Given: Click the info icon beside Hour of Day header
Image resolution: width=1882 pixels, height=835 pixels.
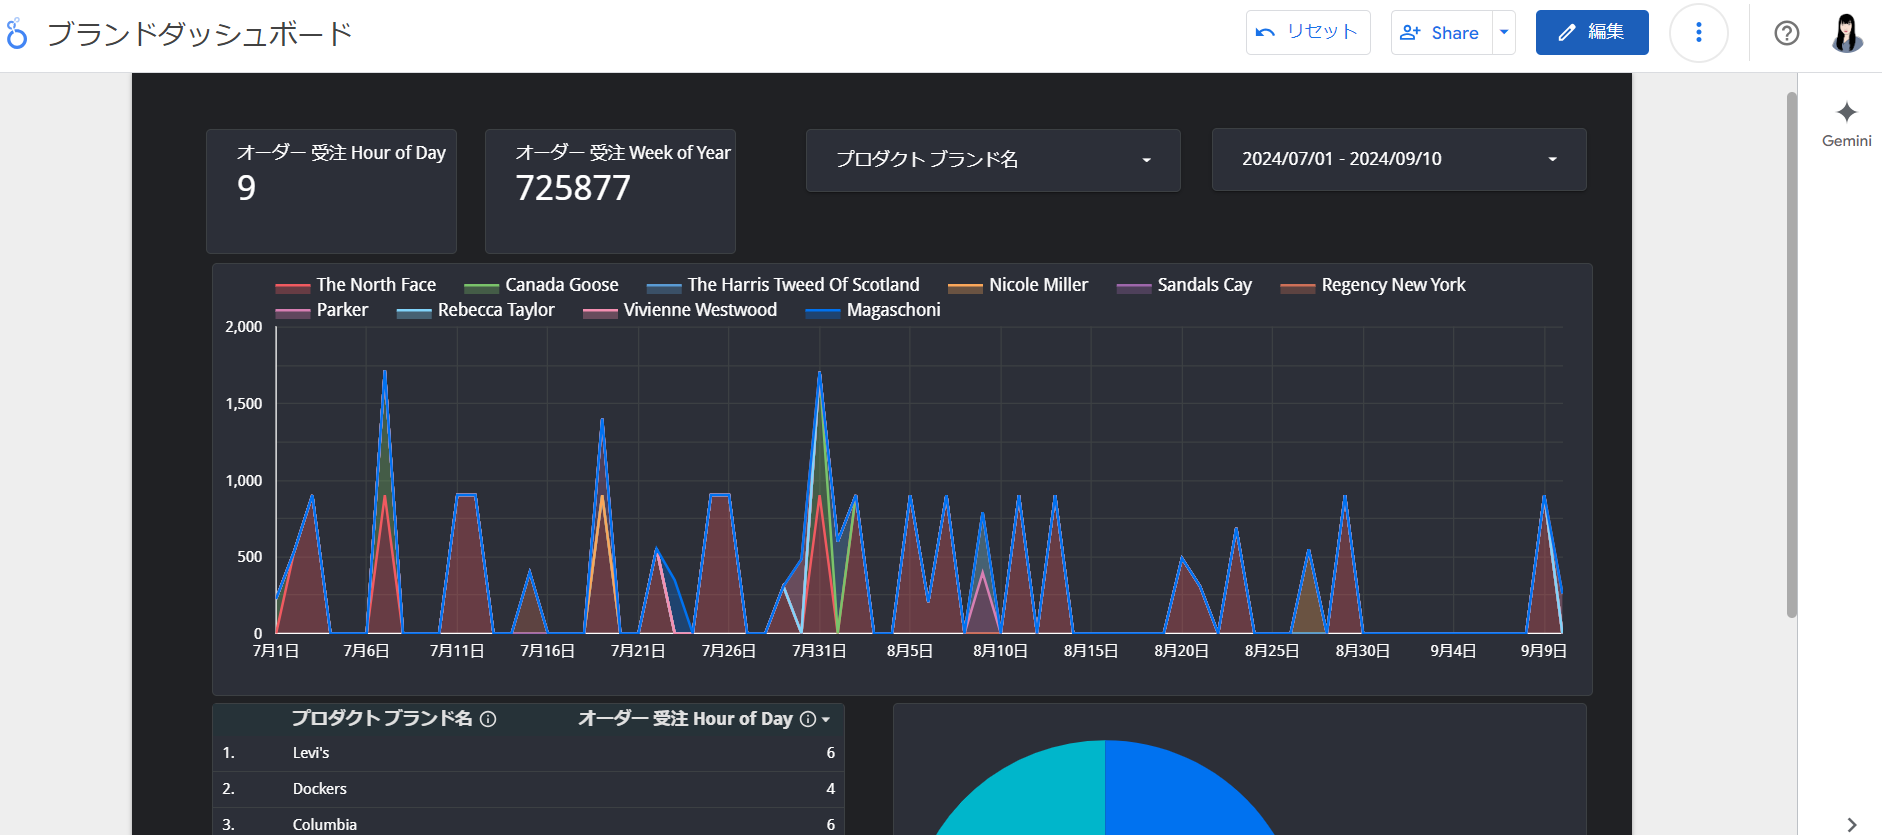Looking at the screenshot, I should (808, 719).
